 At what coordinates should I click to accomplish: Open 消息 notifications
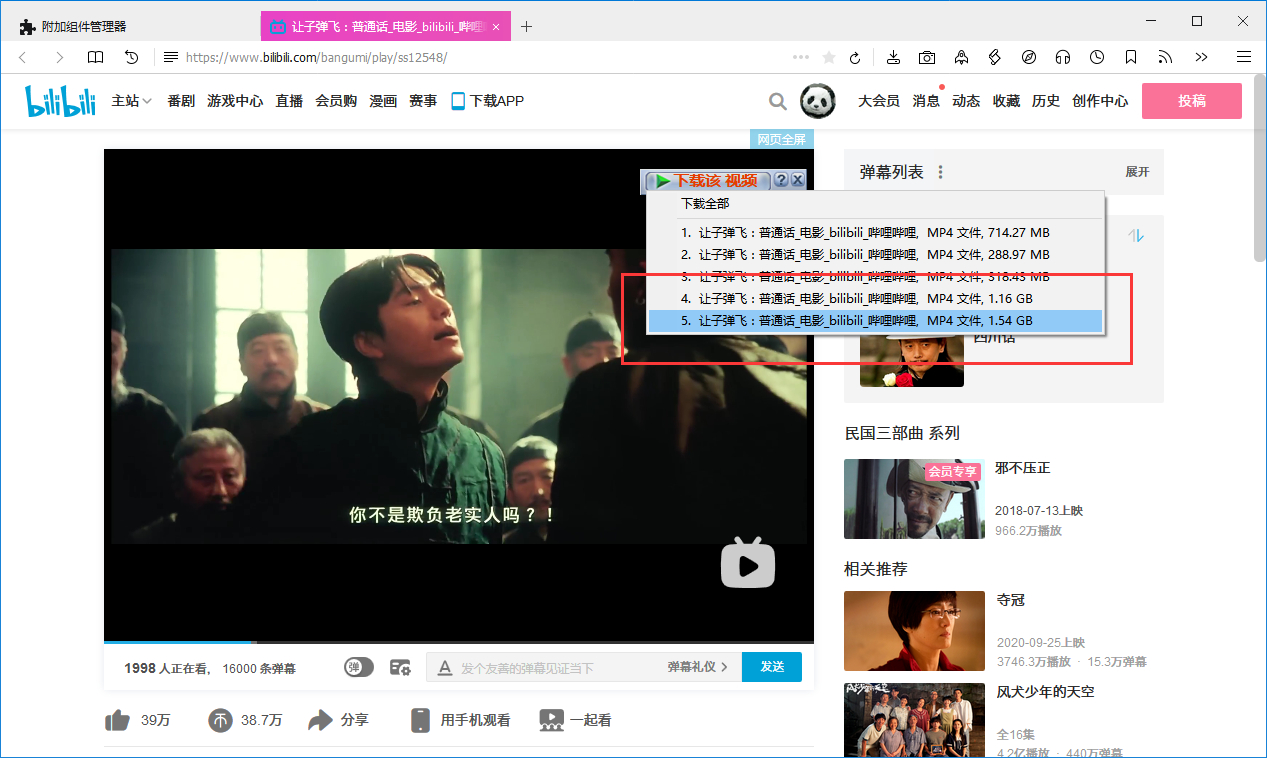[926, 101]
